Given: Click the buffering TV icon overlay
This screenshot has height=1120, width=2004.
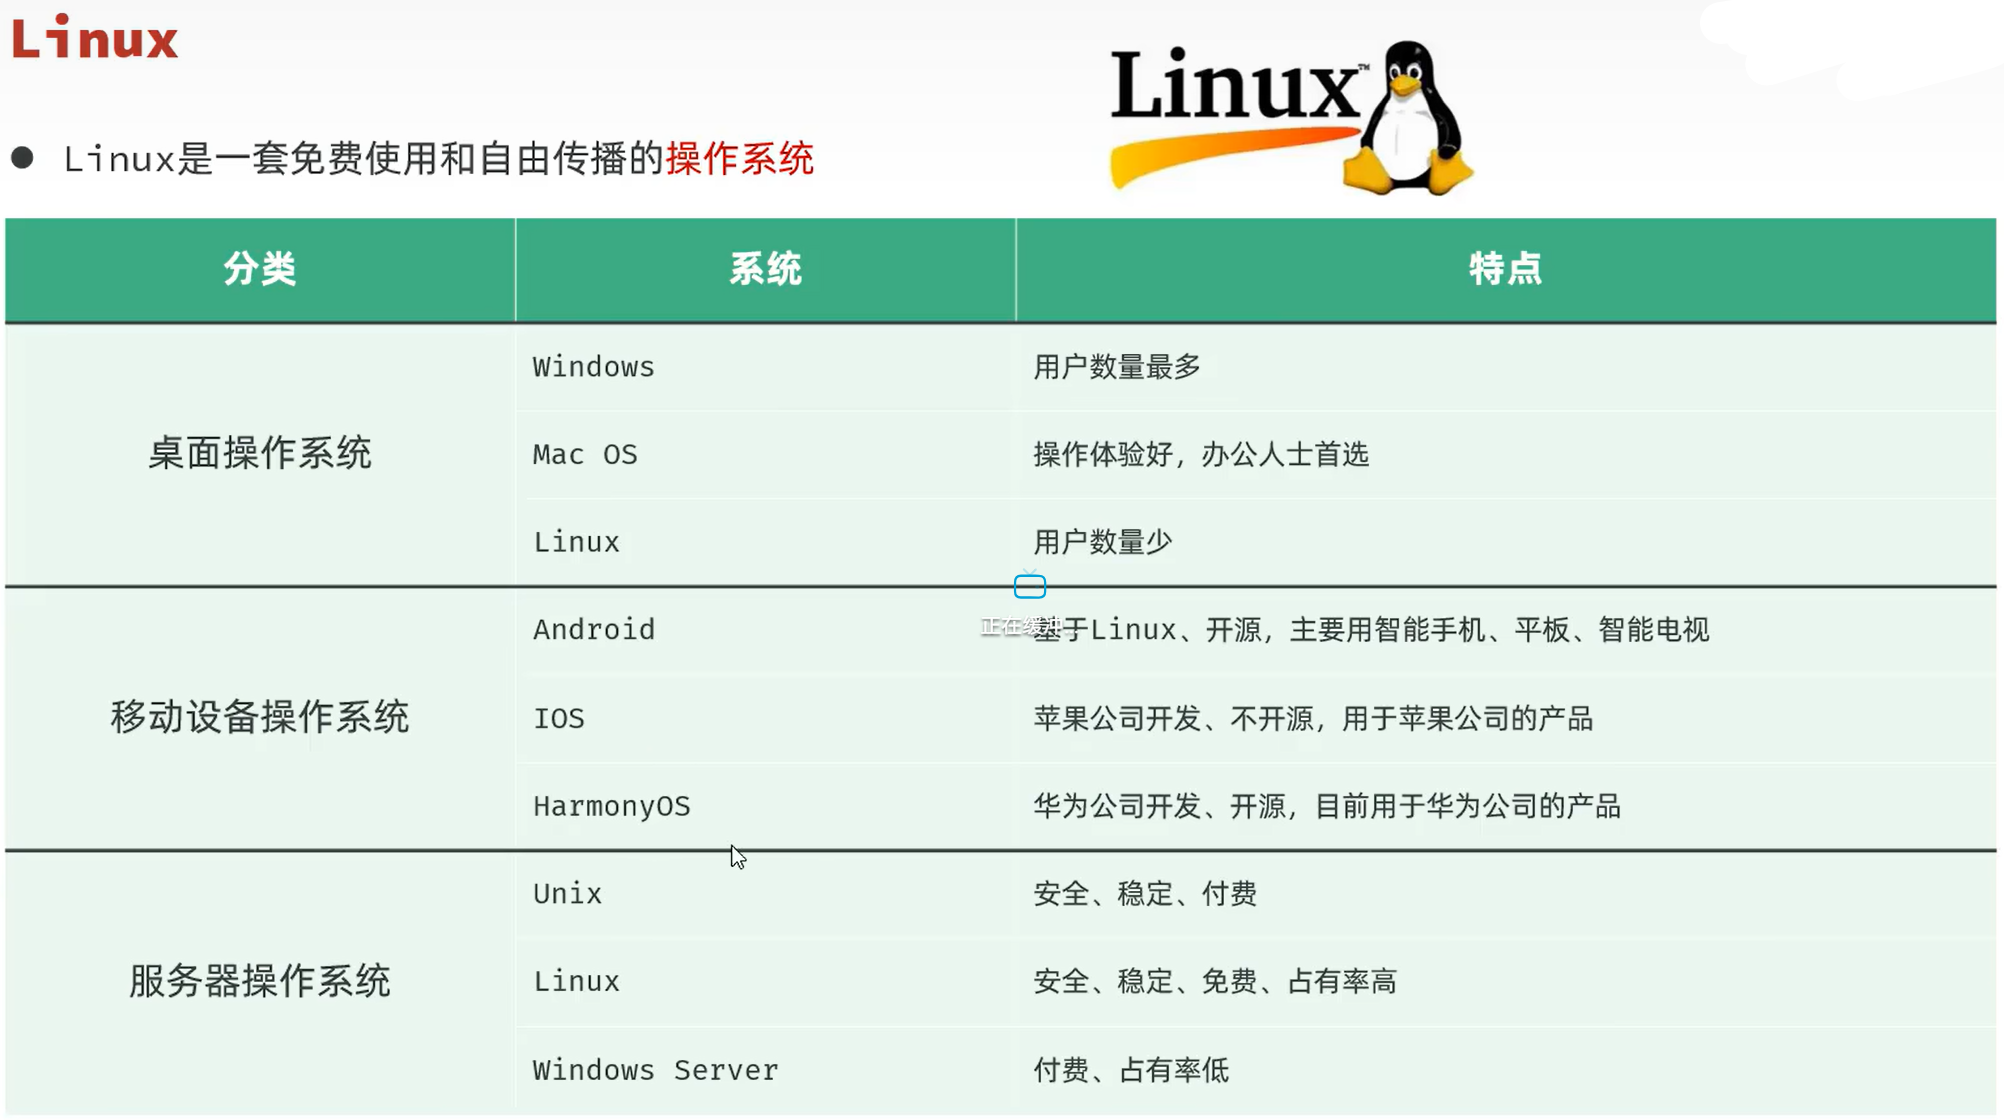Looking at the screenshot, I should tap(1029, 586).
